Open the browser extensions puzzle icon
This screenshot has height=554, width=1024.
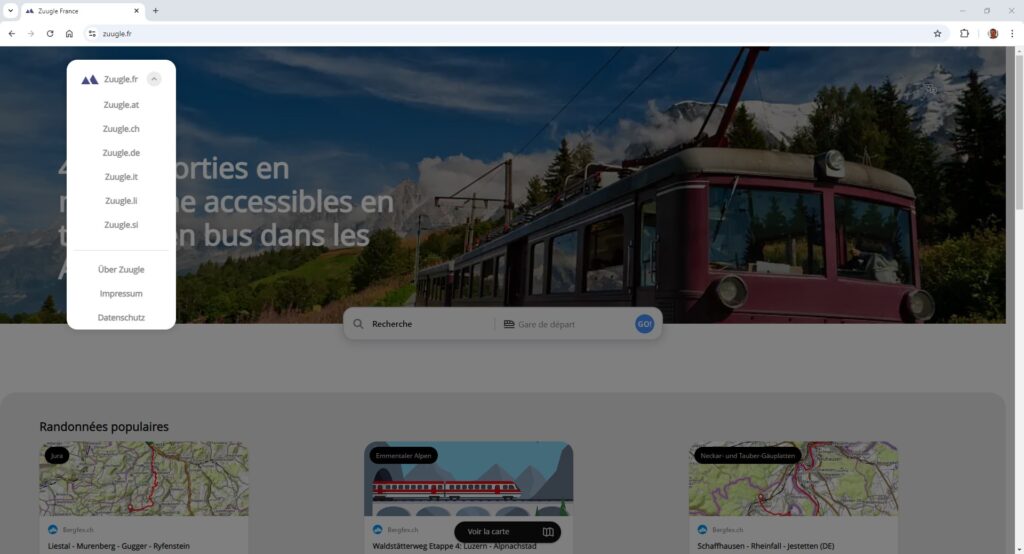click(965, 33)
